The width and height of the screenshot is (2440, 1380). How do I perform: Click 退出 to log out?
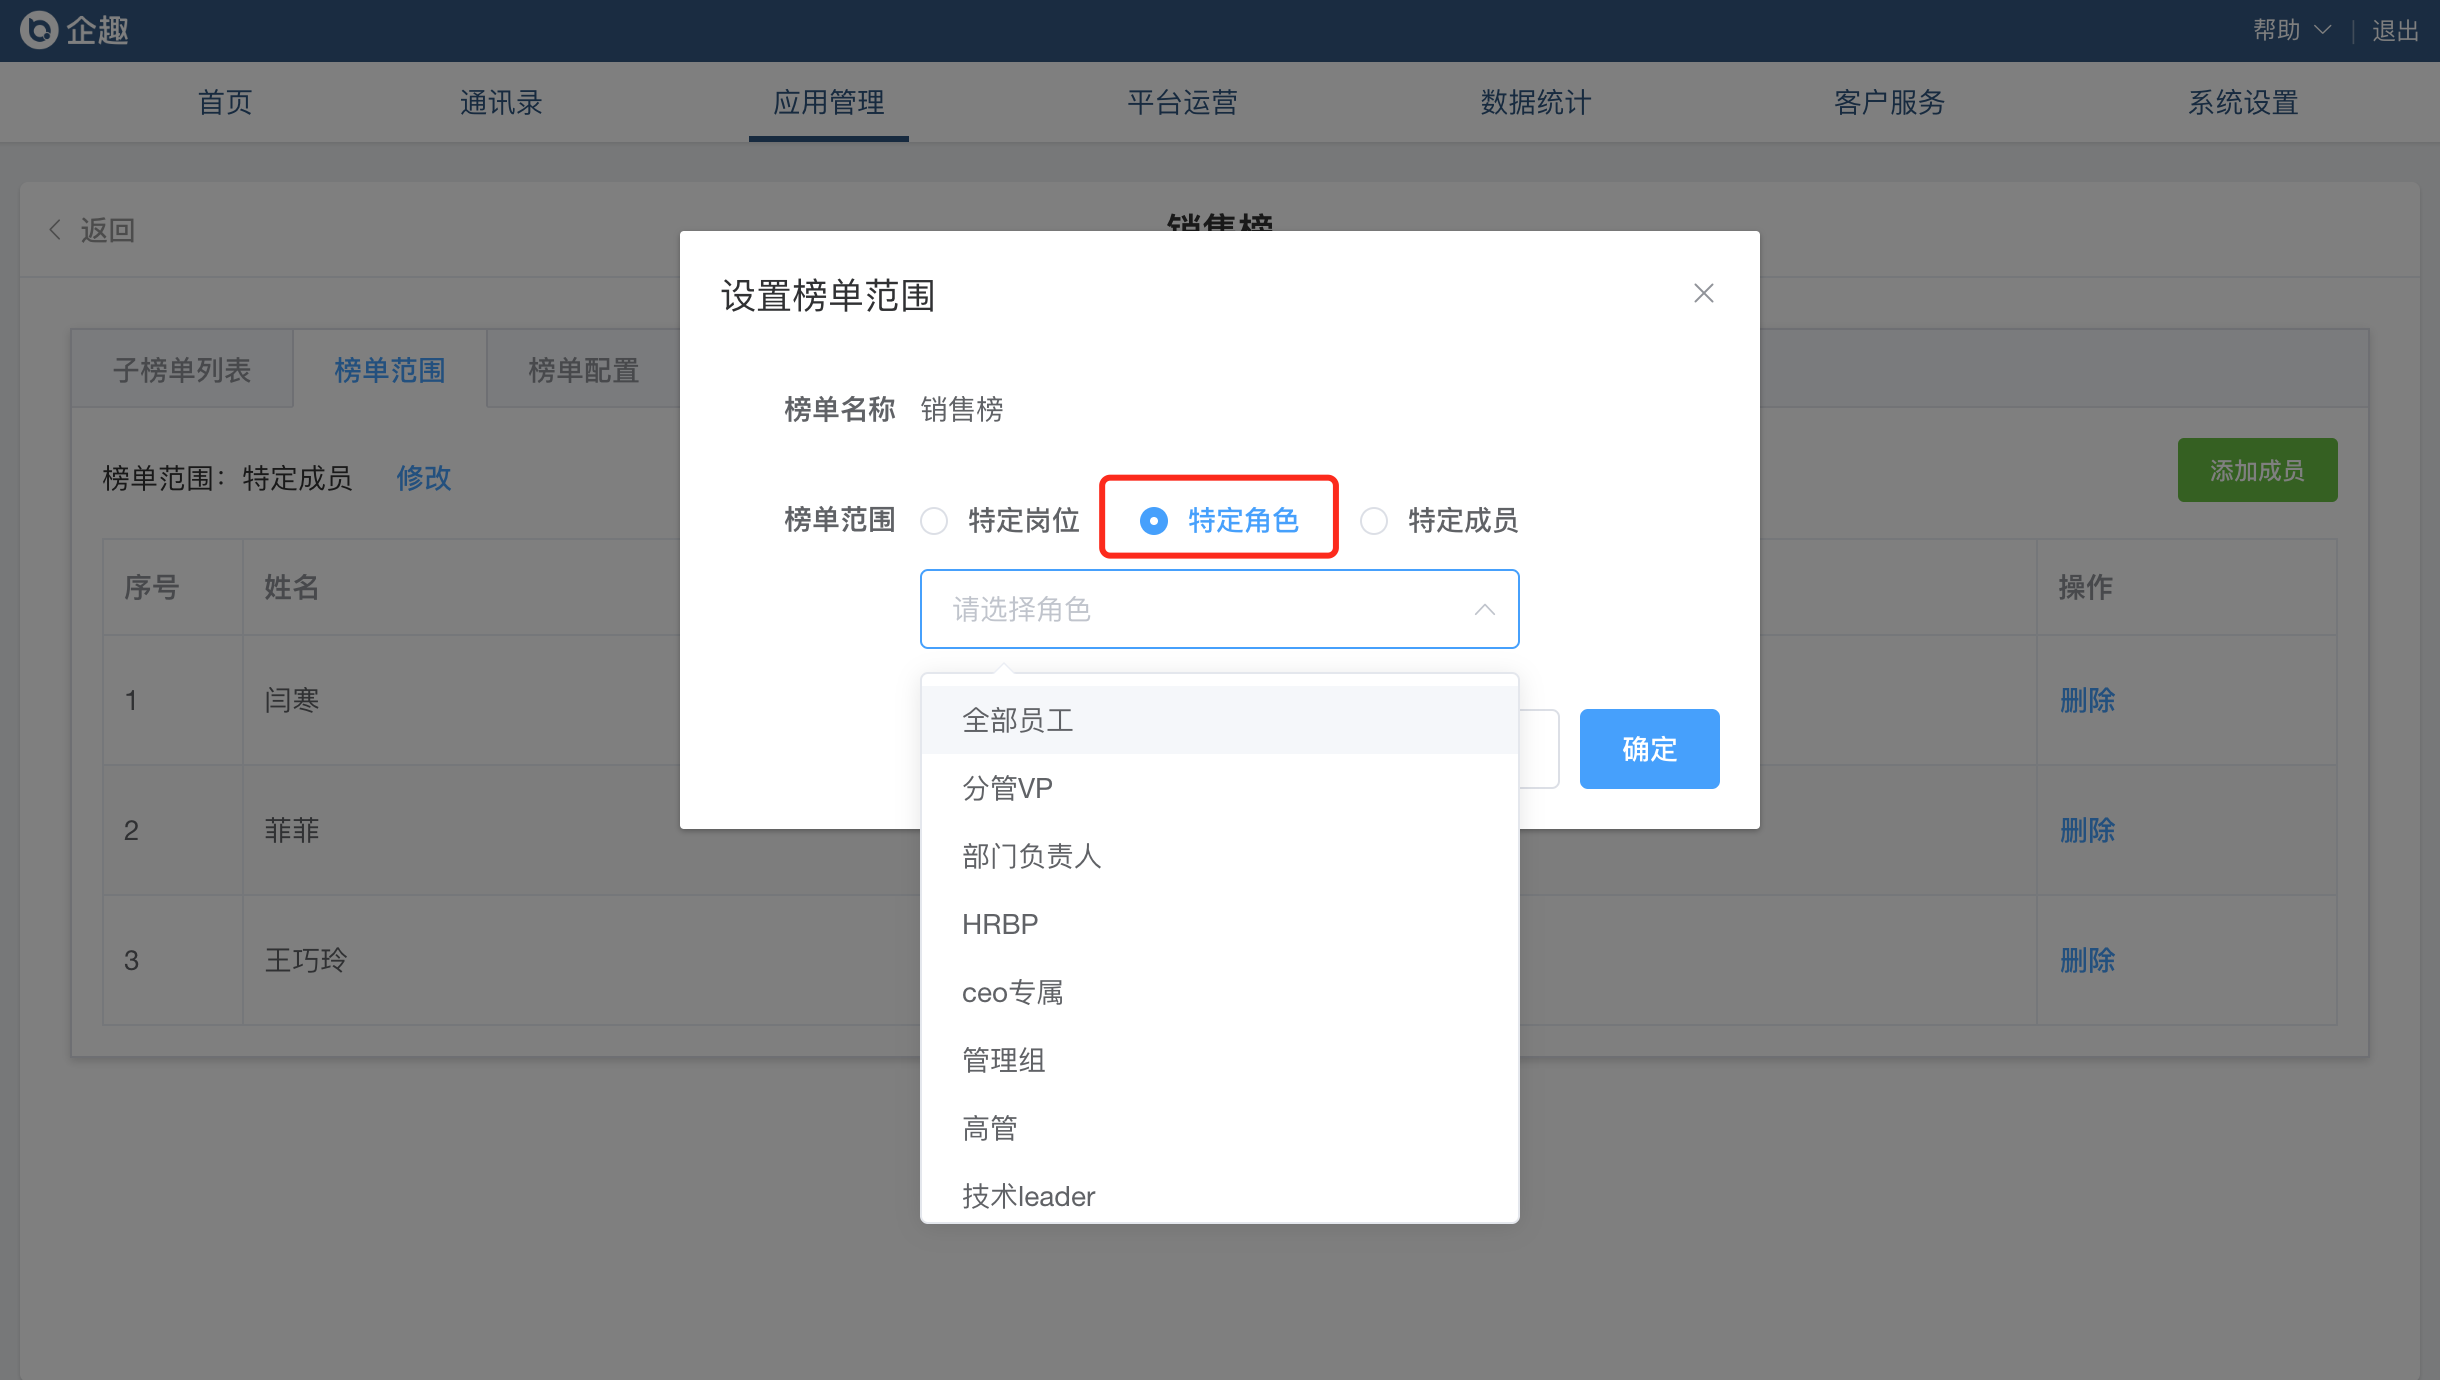[2395, 30]
